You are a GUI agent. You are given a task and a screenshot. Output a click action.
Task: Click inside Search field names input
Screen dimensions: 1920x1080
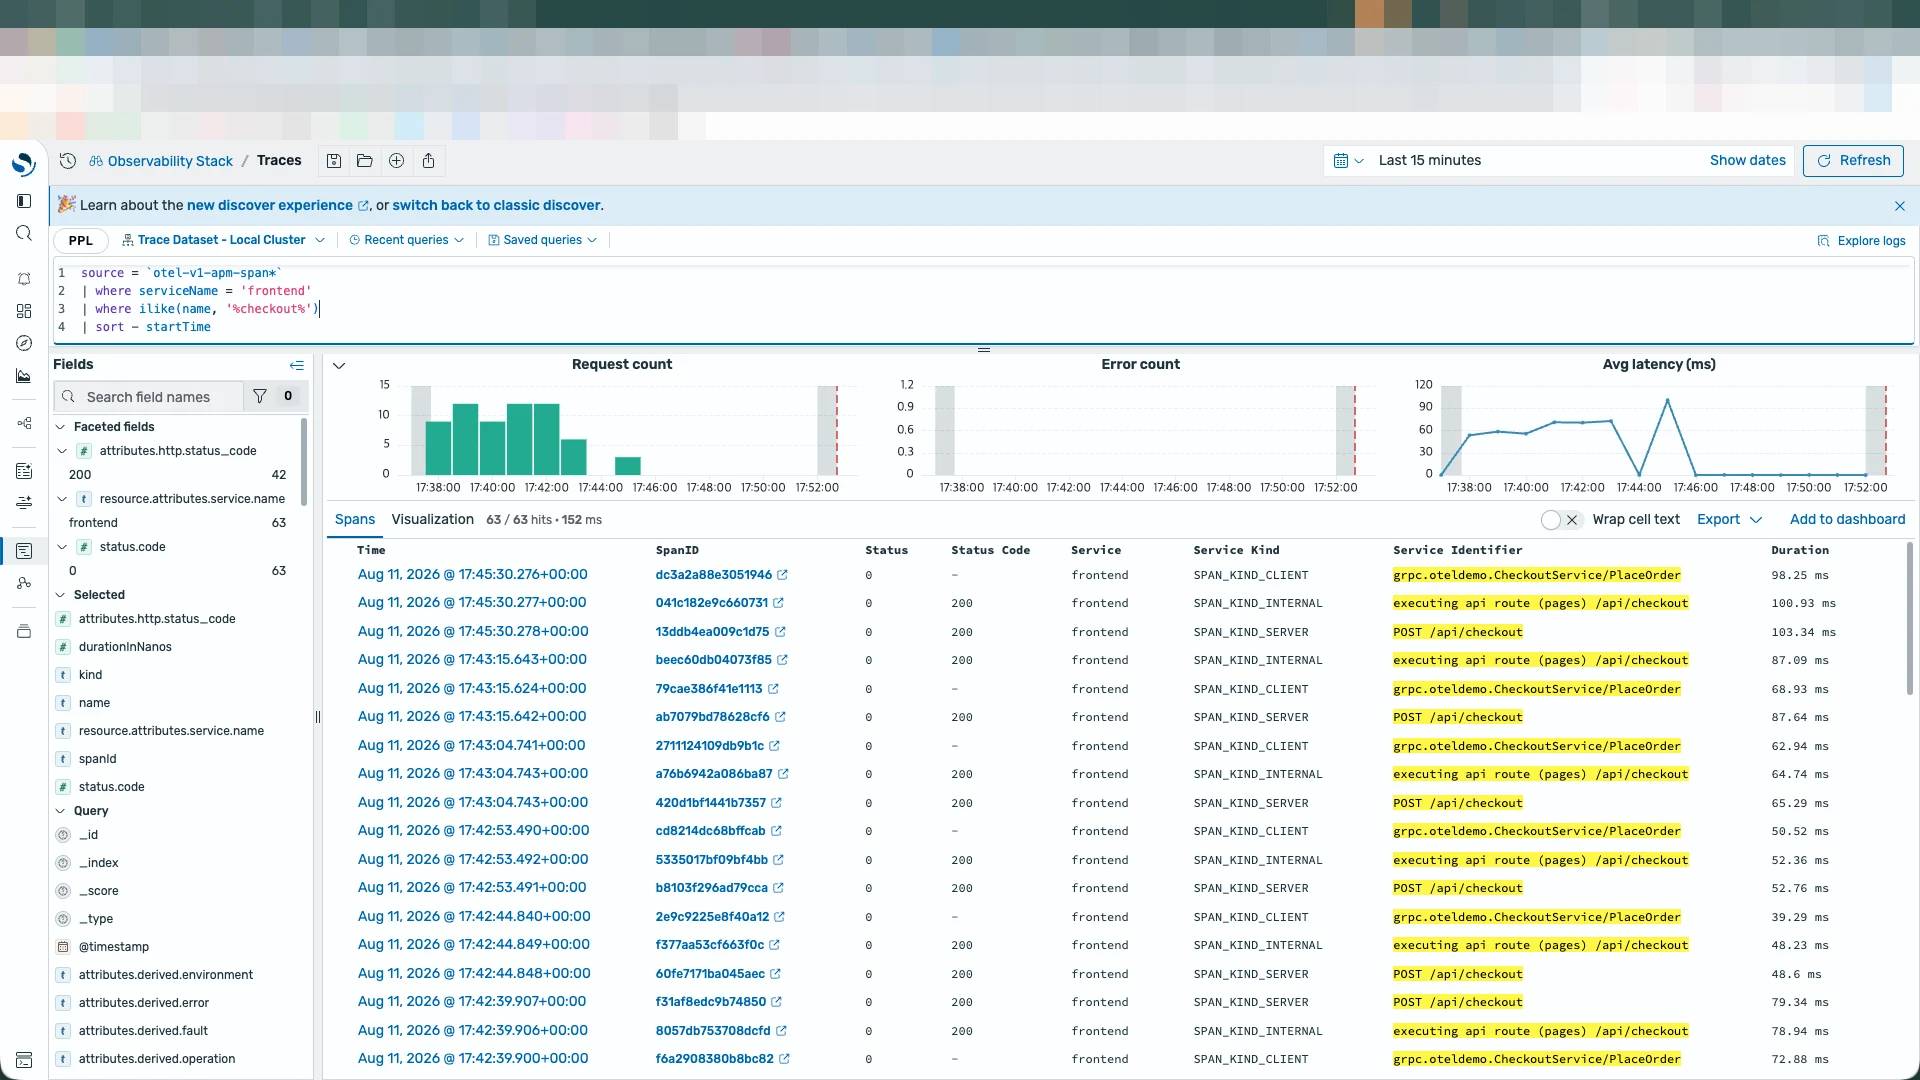point(150,397)
